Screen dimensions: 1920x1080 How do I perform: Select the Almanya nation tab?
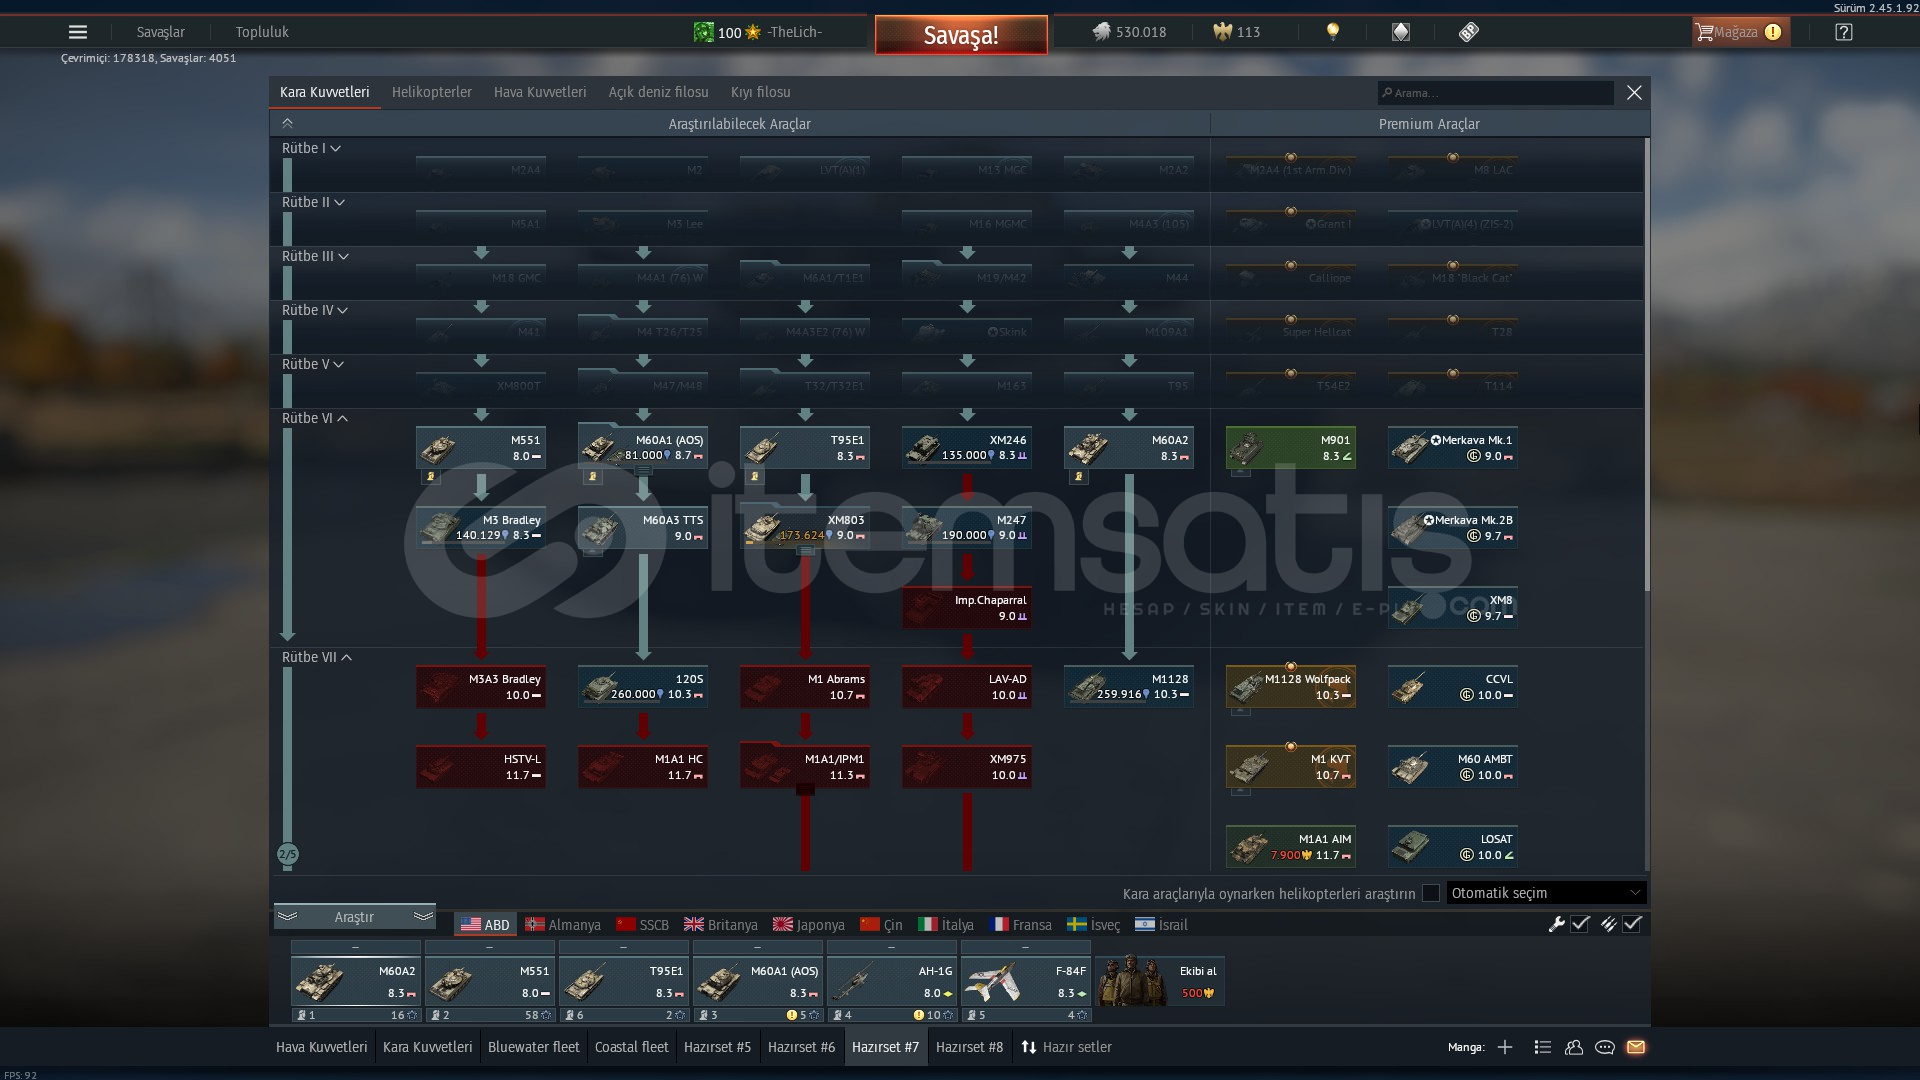(x=563, y=925)
